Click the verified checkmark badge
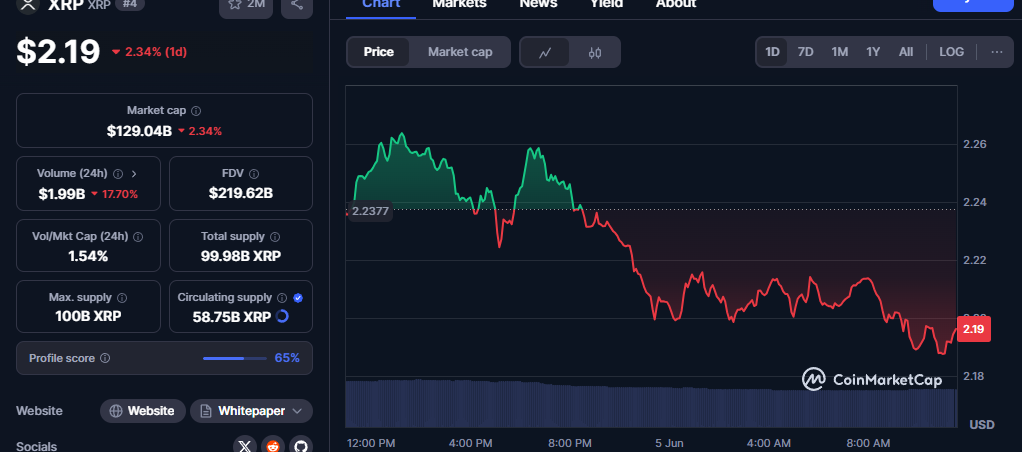Viewport: 1022px width, 452px height. click(x=298, y=297)
